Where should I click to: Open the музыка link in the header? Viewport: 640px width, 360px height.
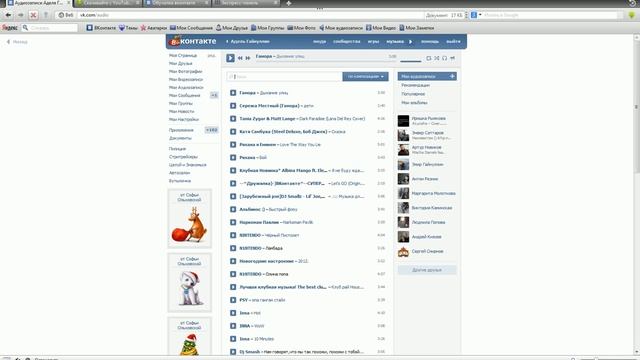point(395,42)
